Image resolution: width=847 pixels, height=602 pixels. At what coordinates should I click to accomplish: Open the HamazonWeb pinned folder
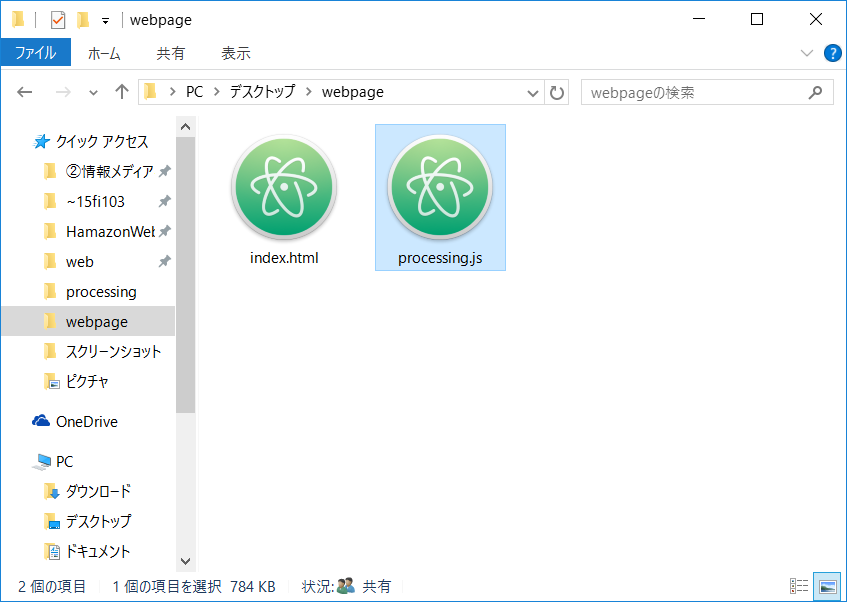click(x=110, y=232)
